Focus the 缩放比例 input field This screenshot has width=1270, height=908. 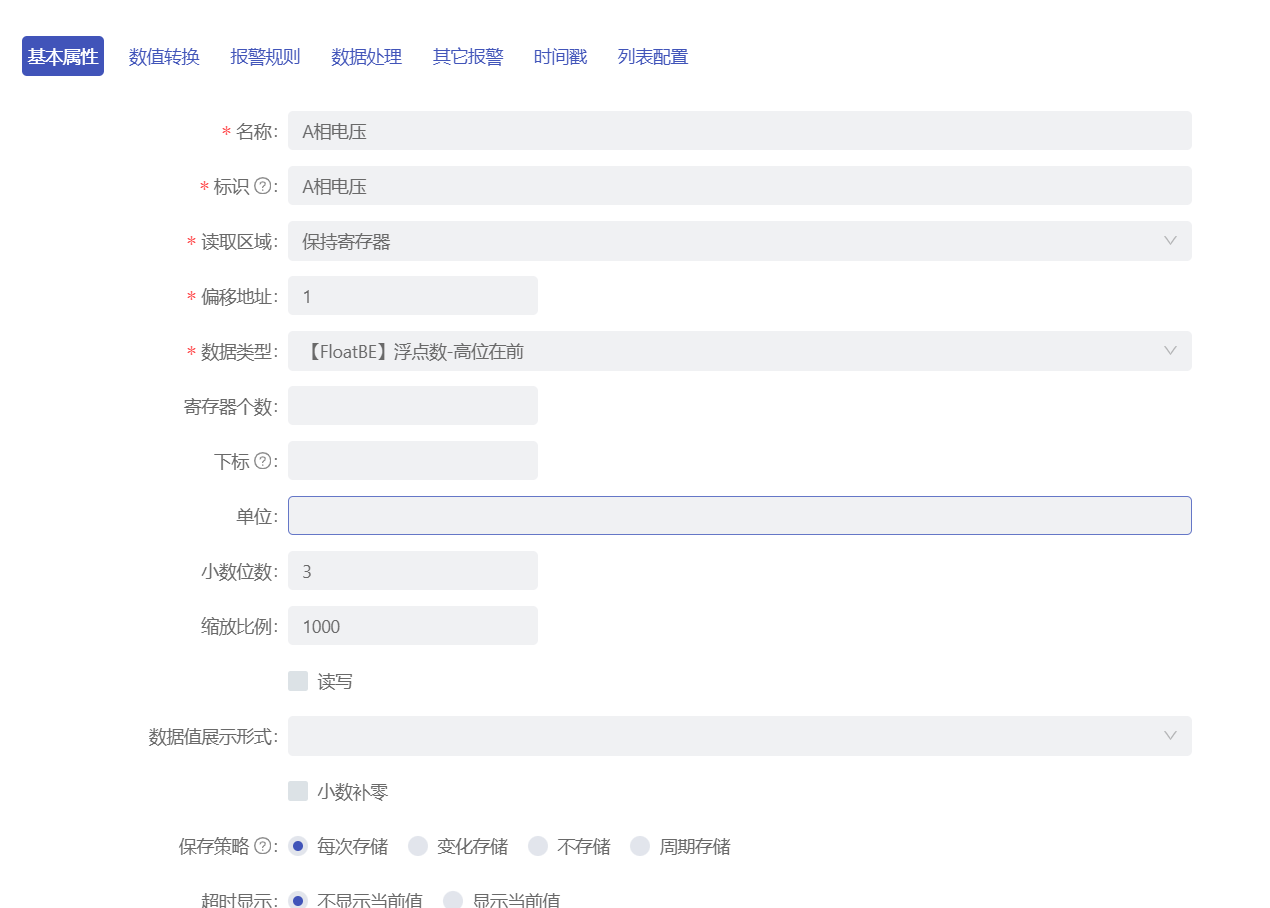(412, 626)
